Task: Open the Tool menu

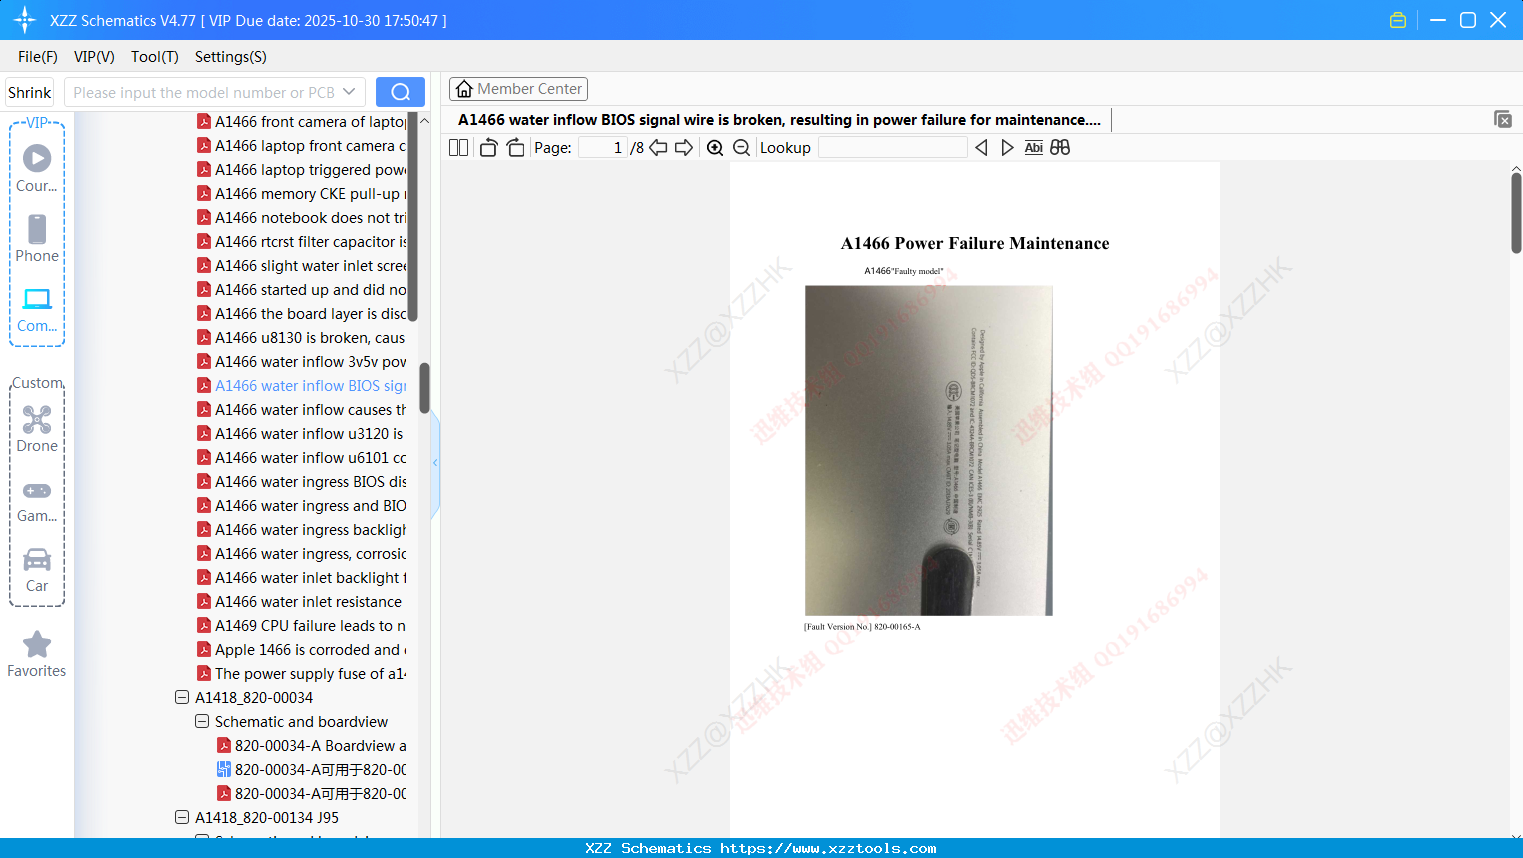Action: tap(155, 57)
